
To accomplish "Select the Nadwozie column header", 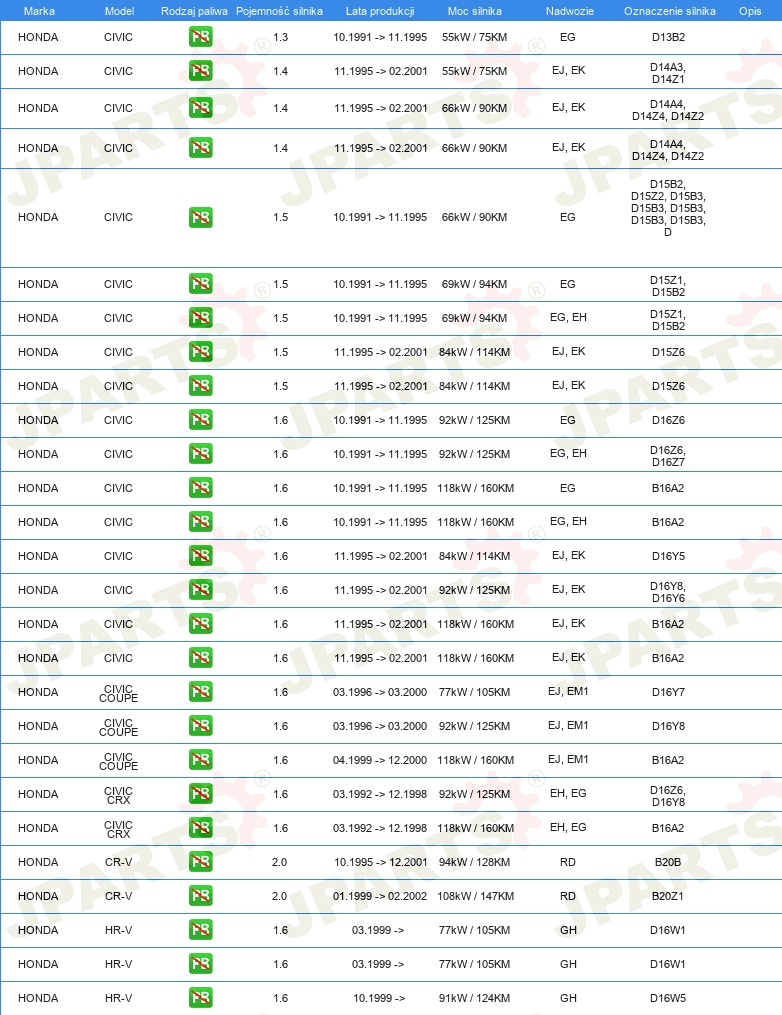I will 570,11.
